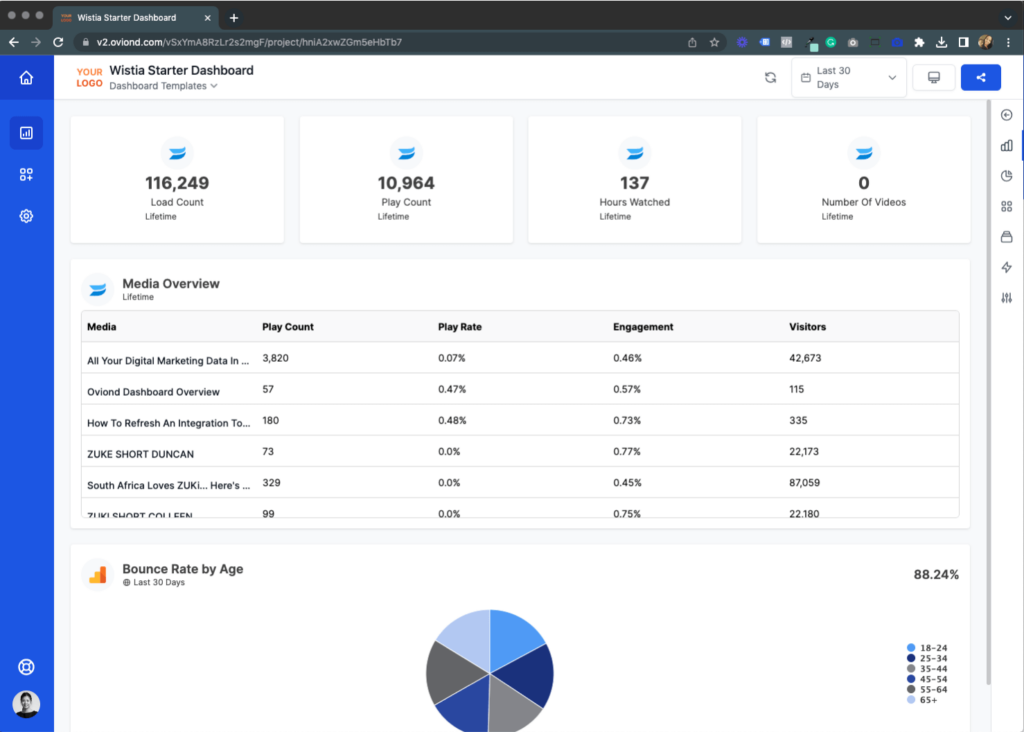Toggle 25-34 legend color swatch
The height and width of the screenshot is (732, 1024).
pos(911,658)
